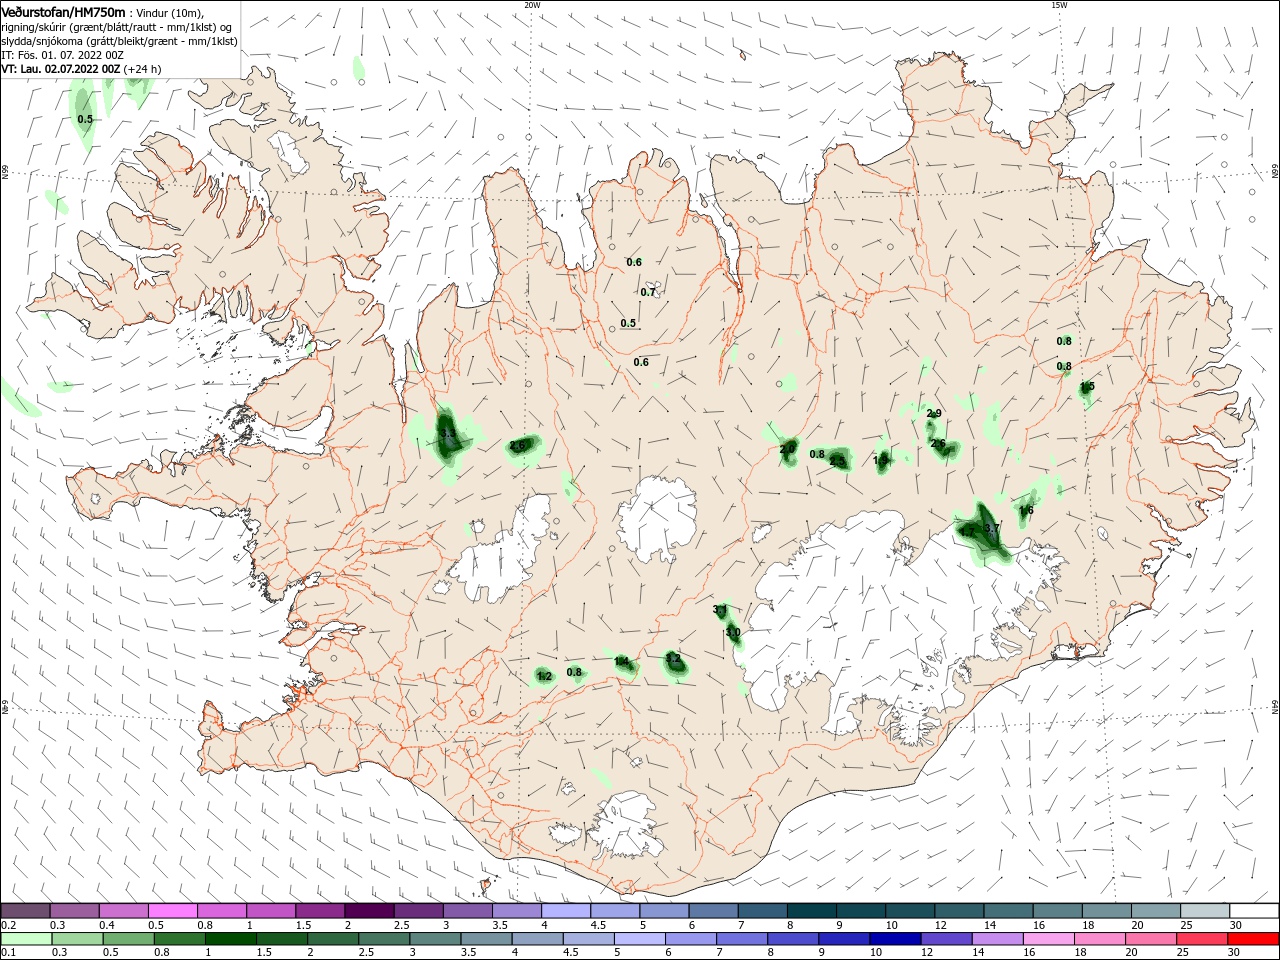Click the '3.1' precipitation value on the map

pyautogui.click(x=720, y=609)
